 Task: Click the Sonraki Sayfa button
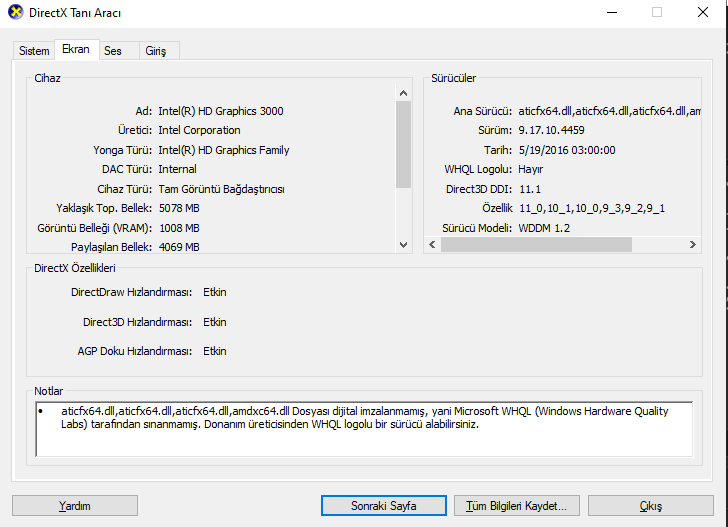coord(384,506)
